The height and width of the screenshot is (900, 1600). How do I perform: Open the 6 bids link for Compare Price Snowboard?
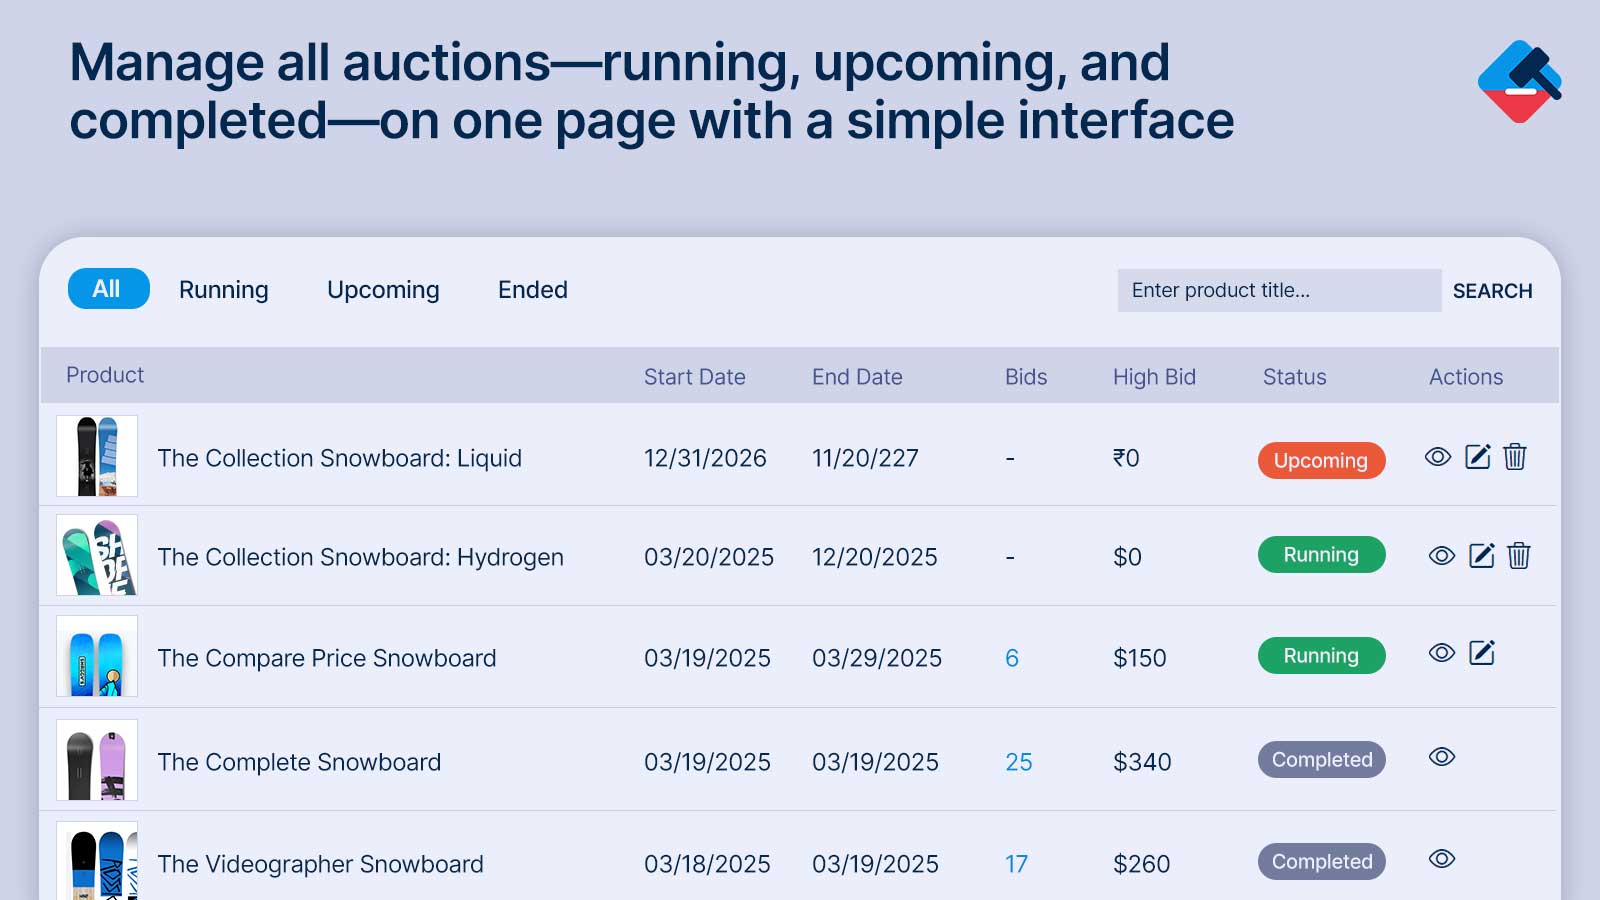click(1012, 658)
